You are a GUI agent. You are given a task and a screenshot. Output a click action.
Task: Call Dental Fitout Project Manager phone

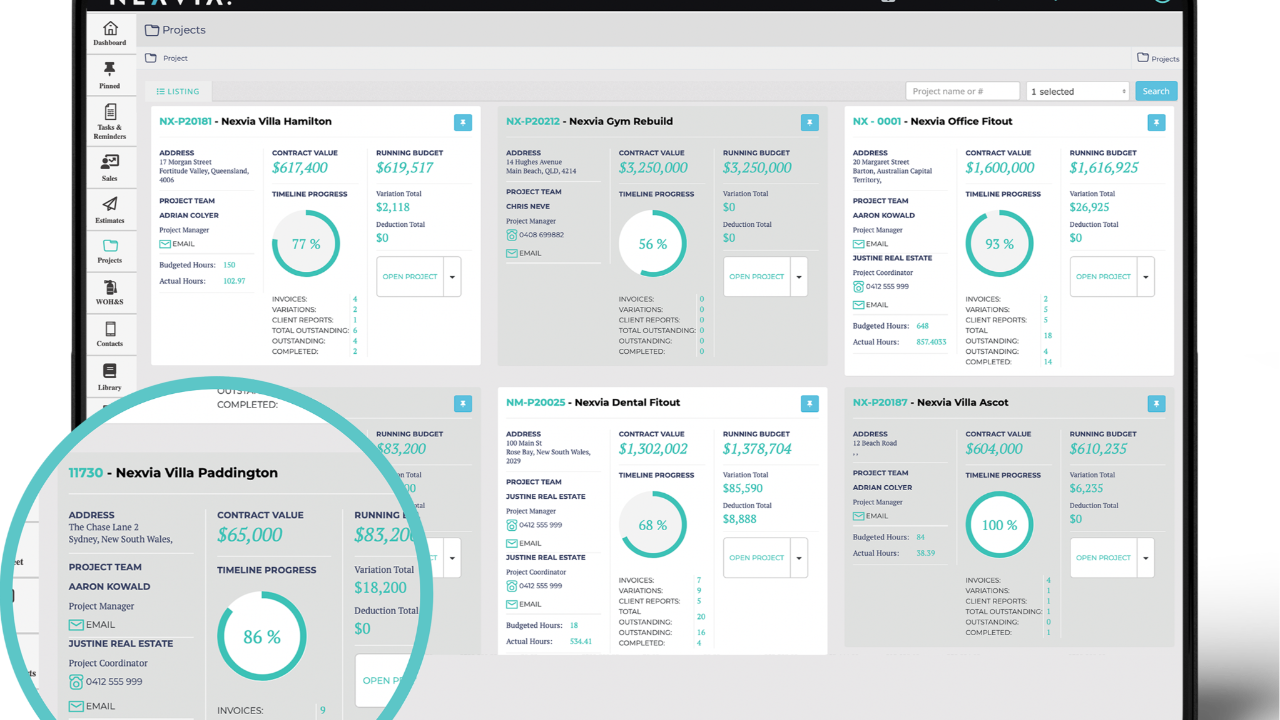[535, 525]
